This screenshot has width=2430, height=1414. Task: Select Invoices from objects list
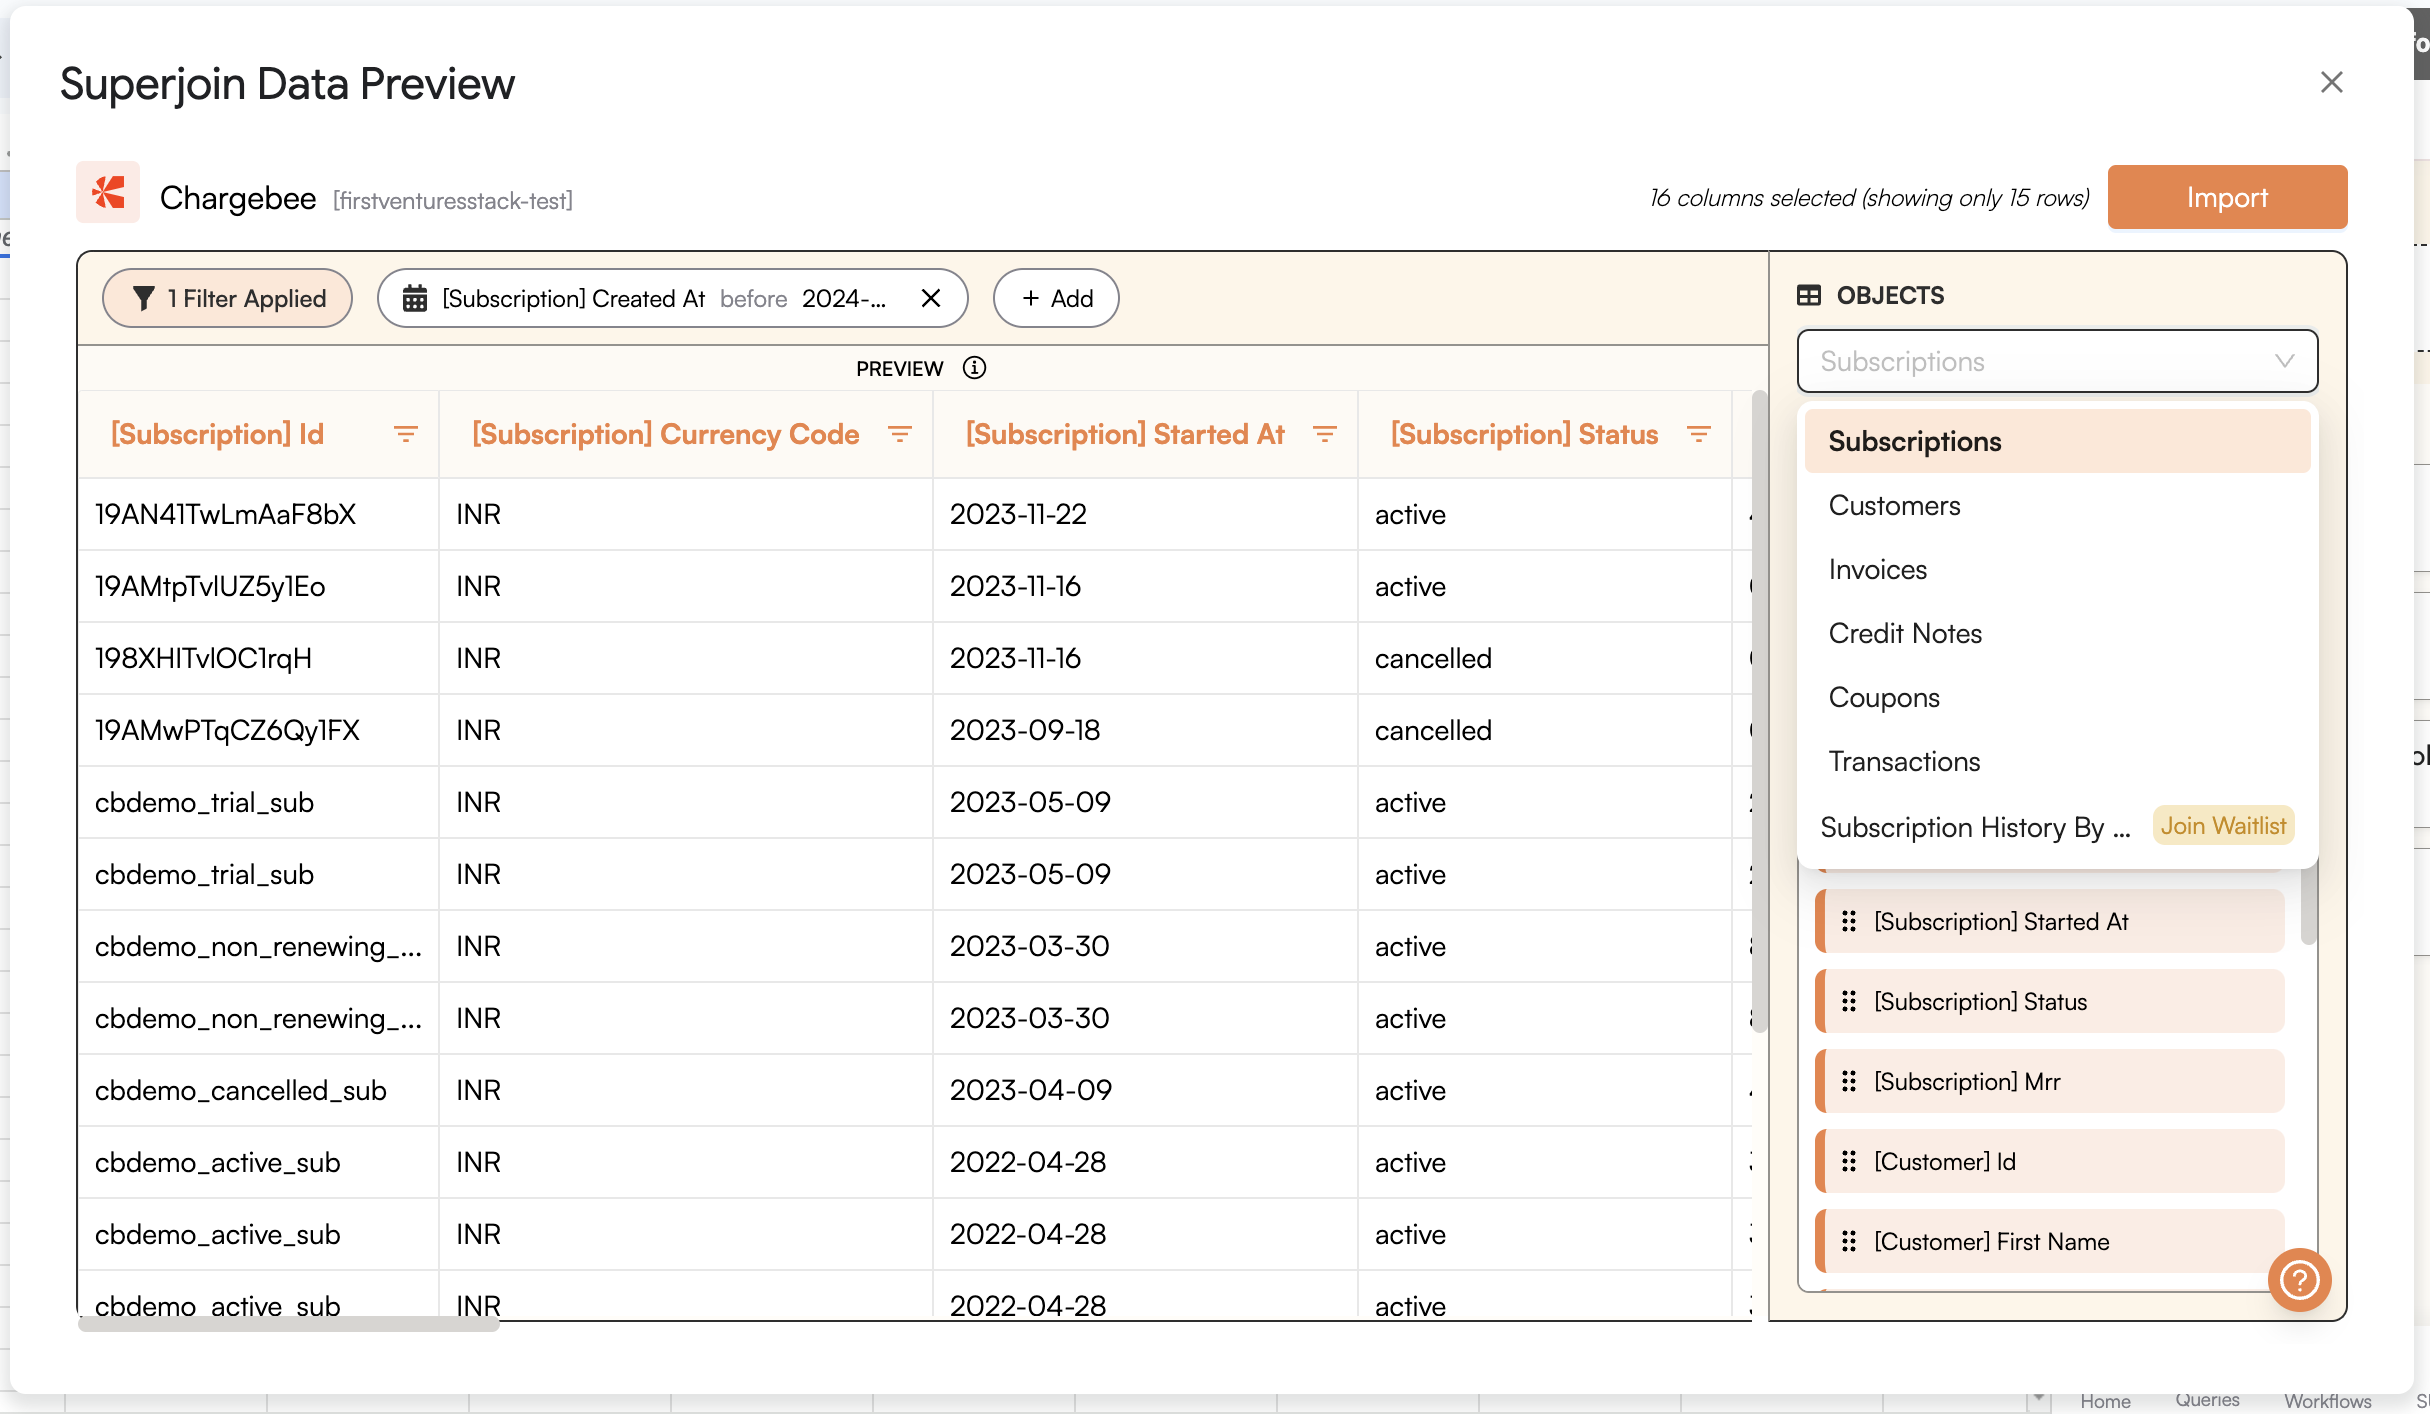coord(1877,570)
